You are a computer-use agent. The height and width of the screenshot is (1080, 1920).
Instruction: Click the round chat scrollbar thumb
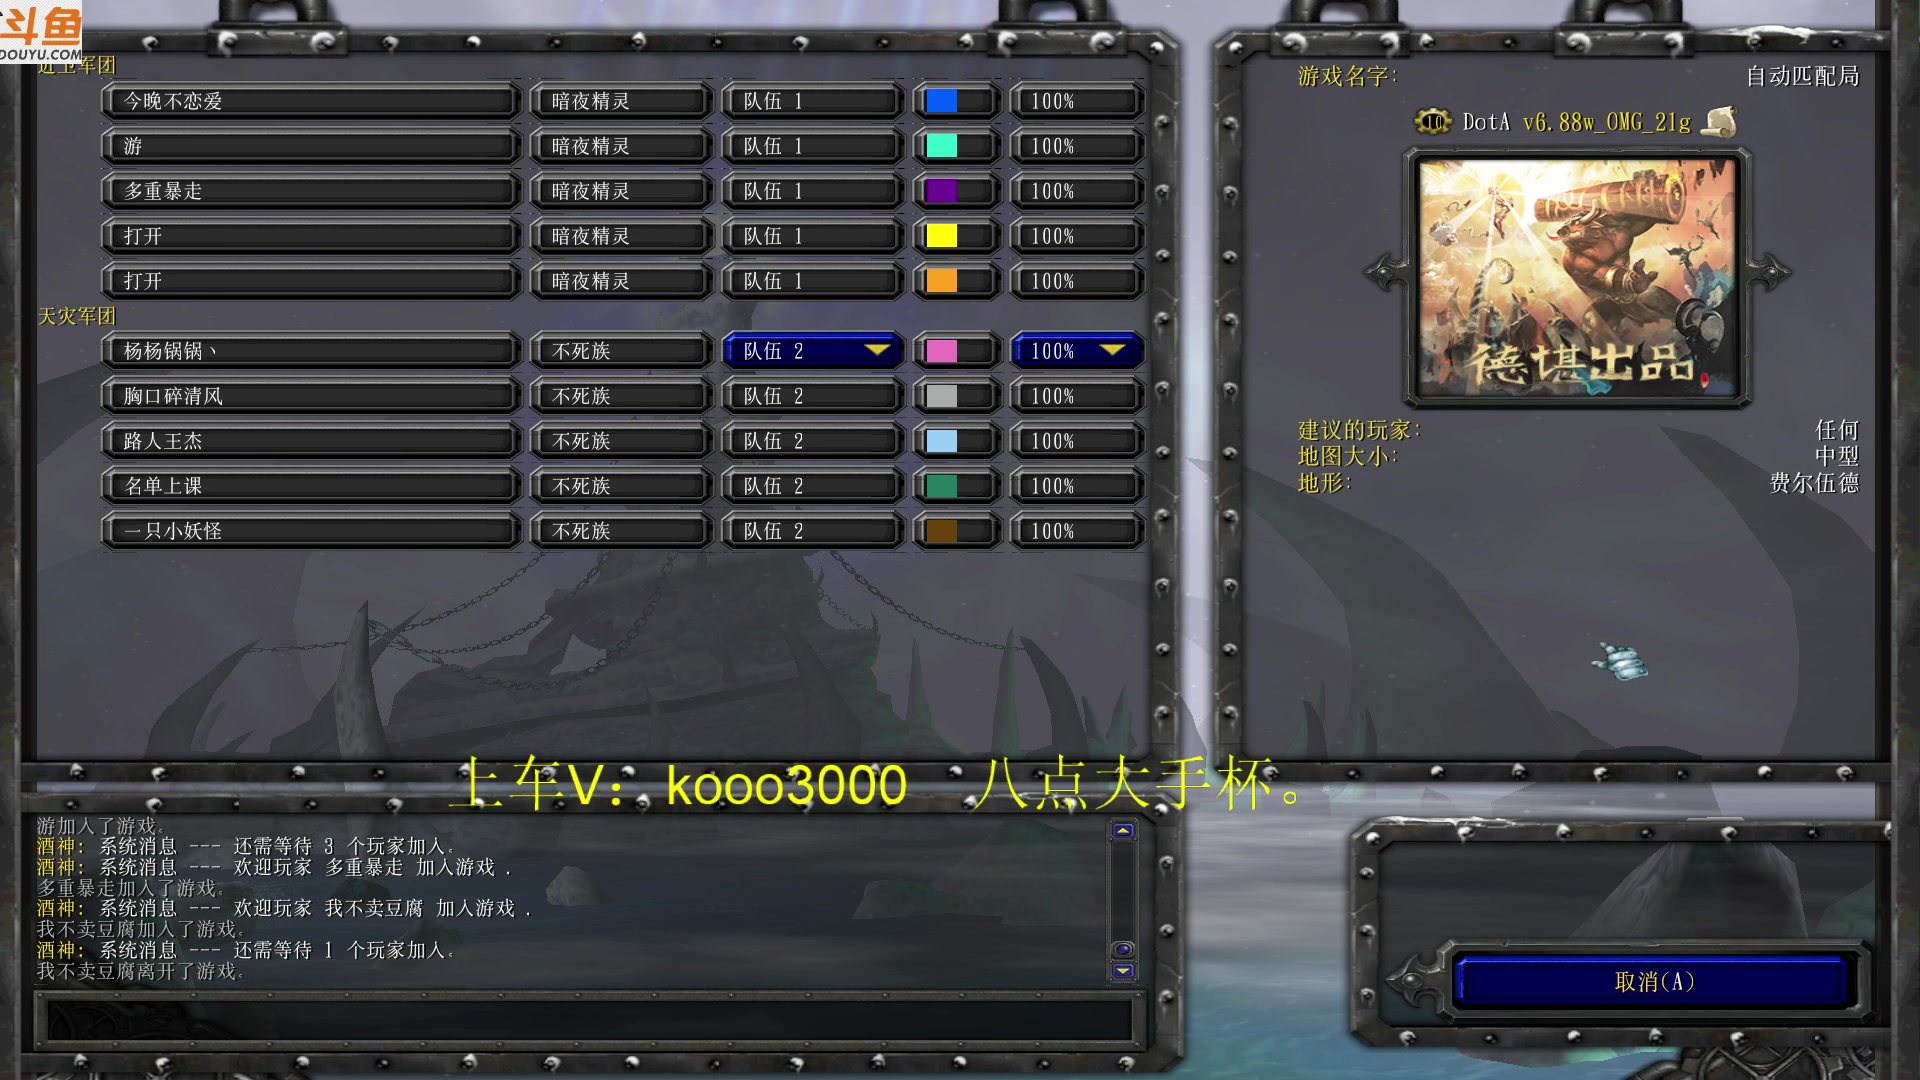coord(1123,950)
